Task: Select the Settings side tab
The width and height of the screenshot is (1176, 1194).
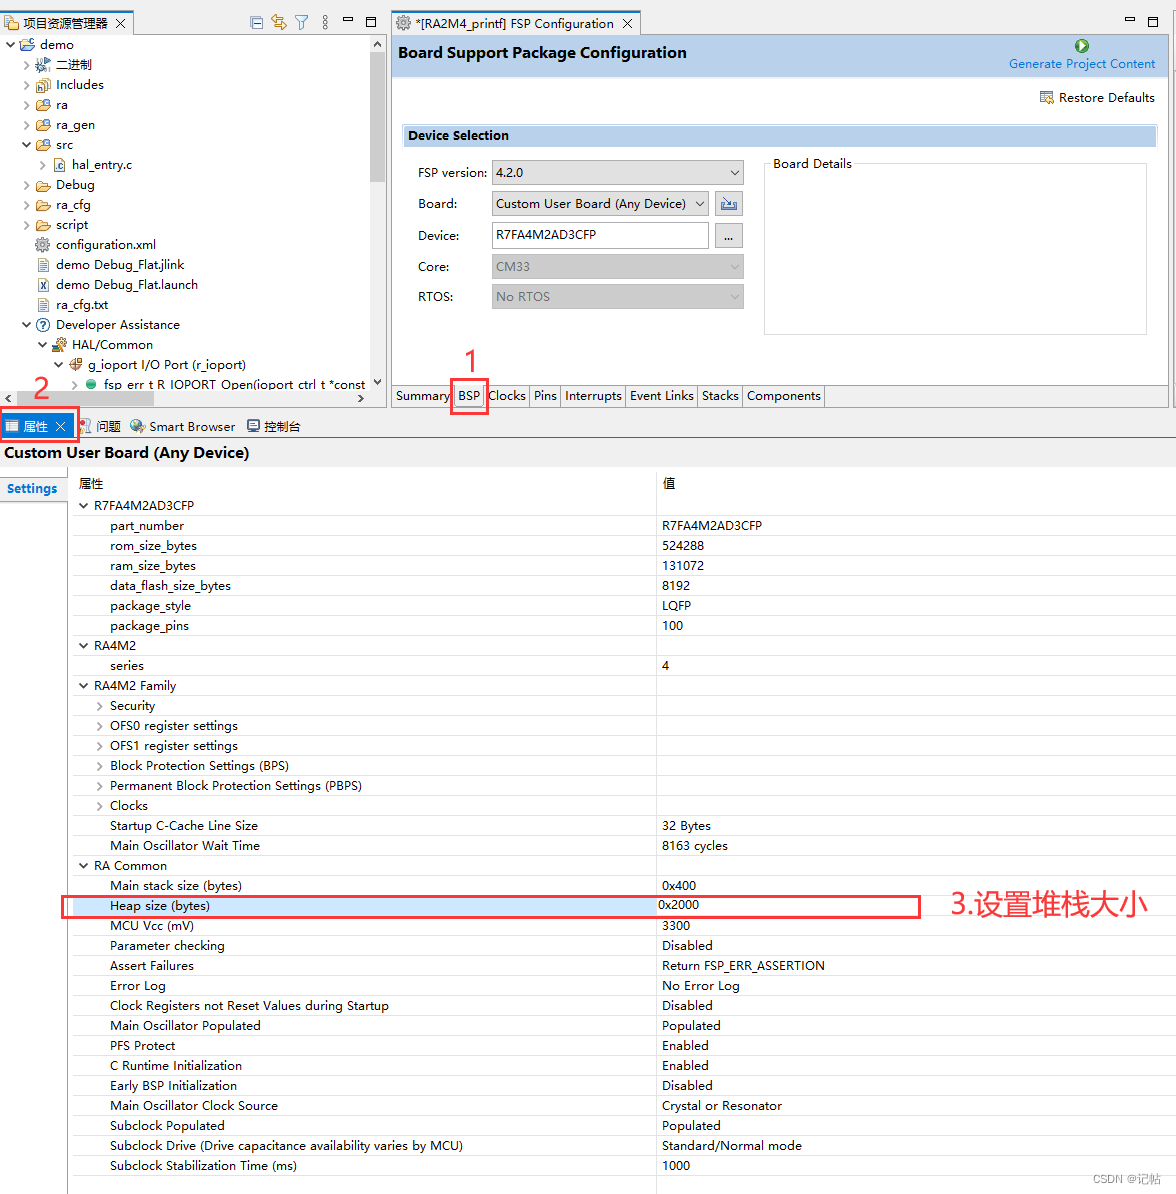Action: pyautogui.click(x=32, y=489)
